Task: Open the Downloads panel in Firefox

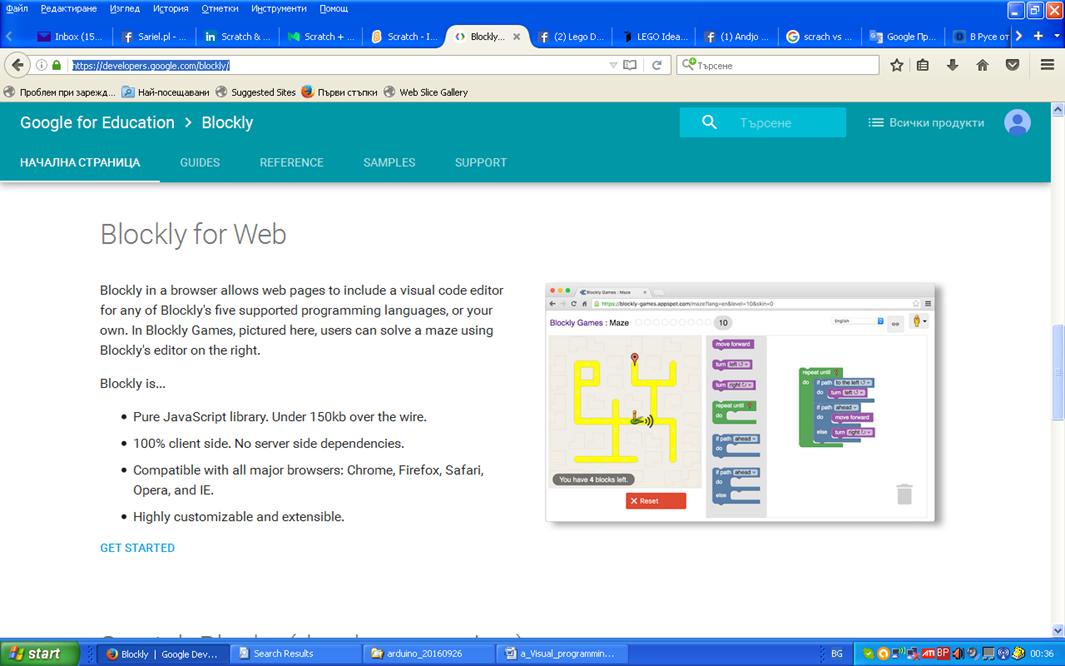Action: 950,64
